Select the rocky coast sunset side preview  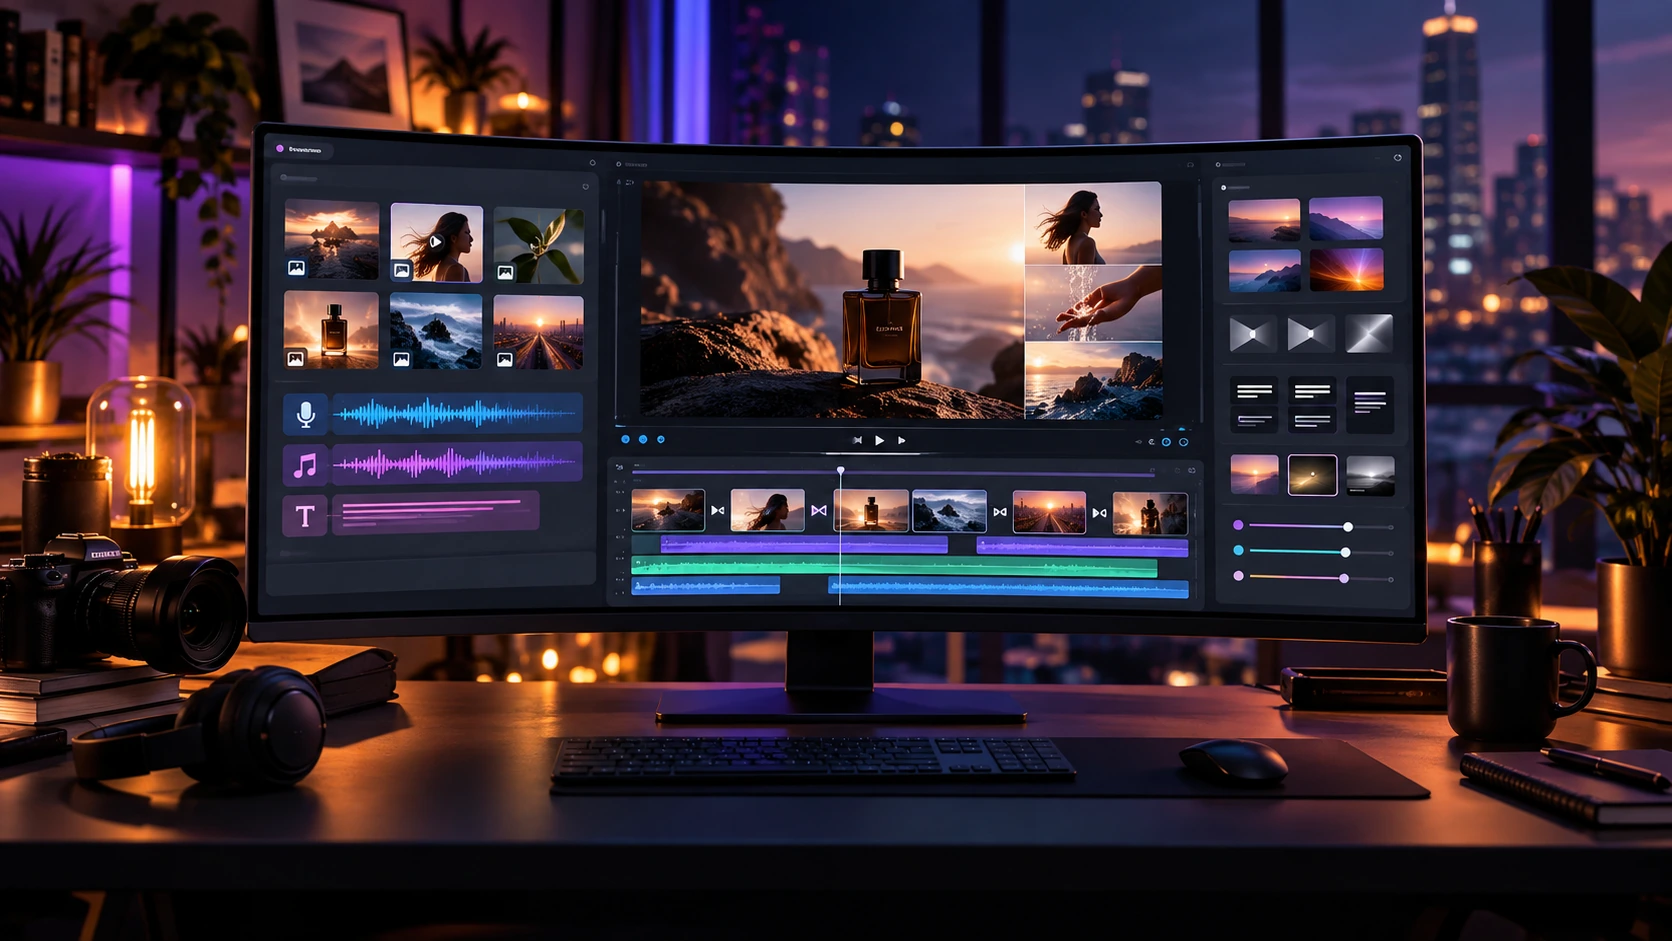(x=1093, y=381)
